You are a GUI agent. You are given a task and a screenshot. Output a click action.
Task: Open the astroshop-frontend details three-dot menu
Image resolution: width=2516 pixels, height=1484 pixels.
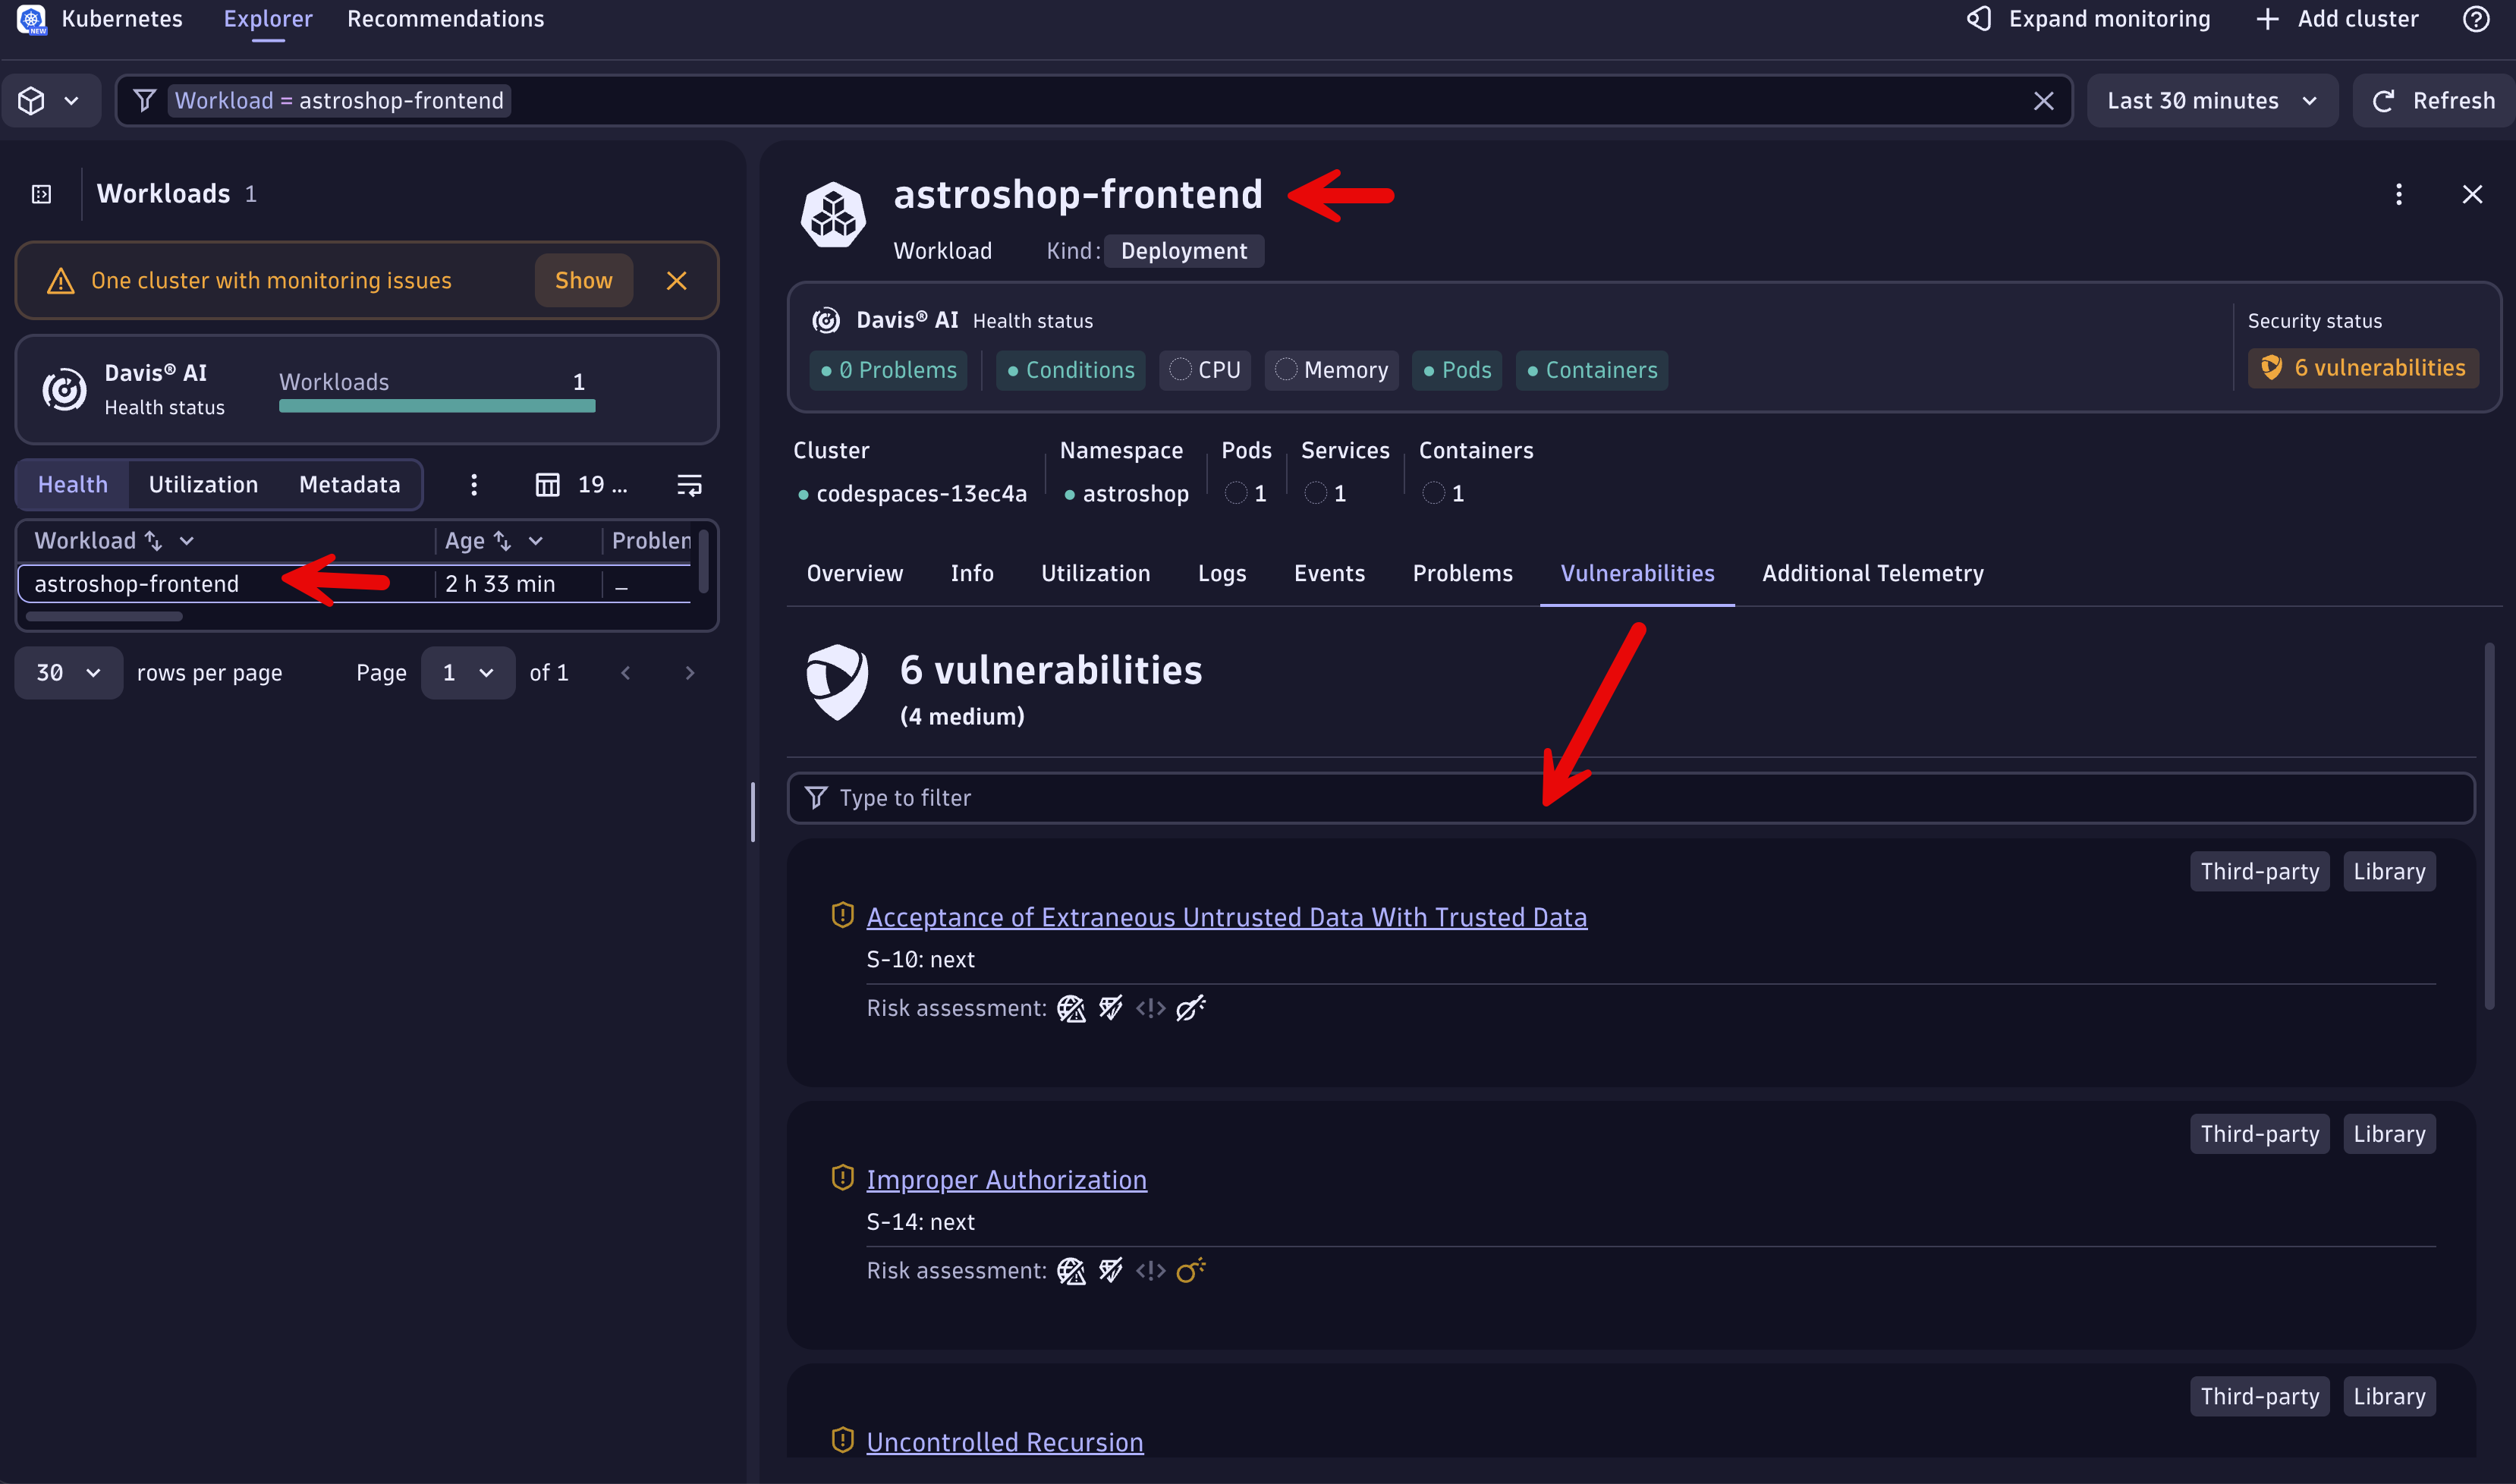point(2398,194)
